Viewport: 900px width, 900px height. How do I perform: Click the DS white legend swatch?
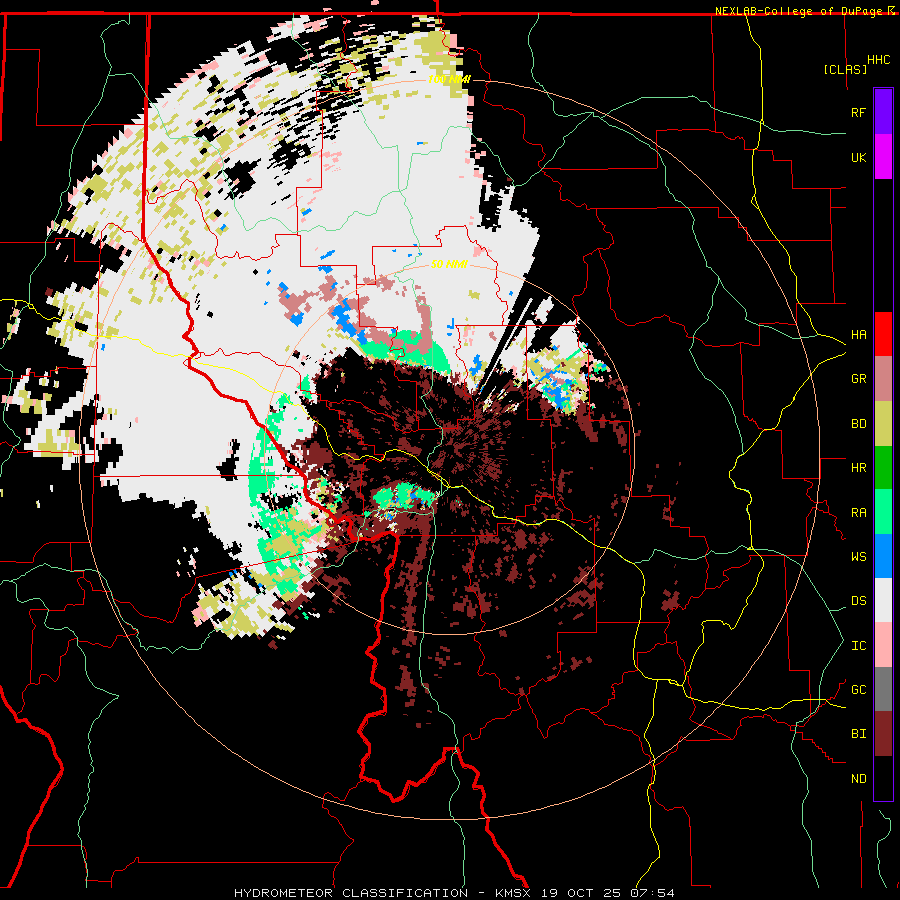coord(883,600)
